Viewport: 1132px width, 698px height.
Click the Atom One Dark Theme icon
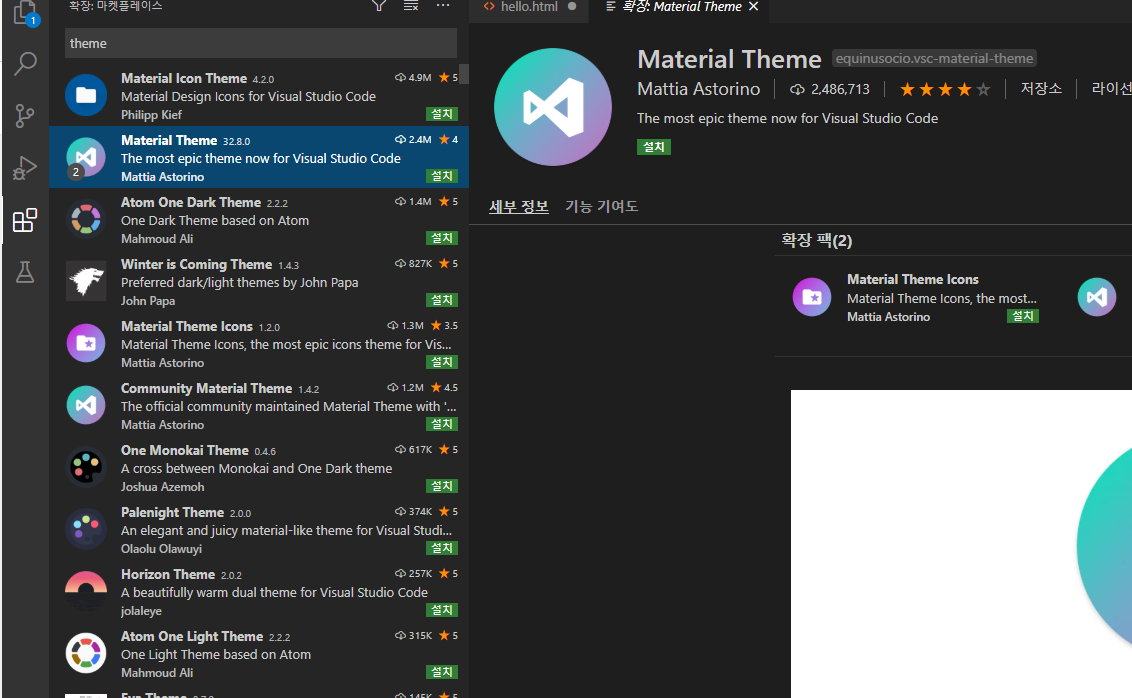point(86,219)
